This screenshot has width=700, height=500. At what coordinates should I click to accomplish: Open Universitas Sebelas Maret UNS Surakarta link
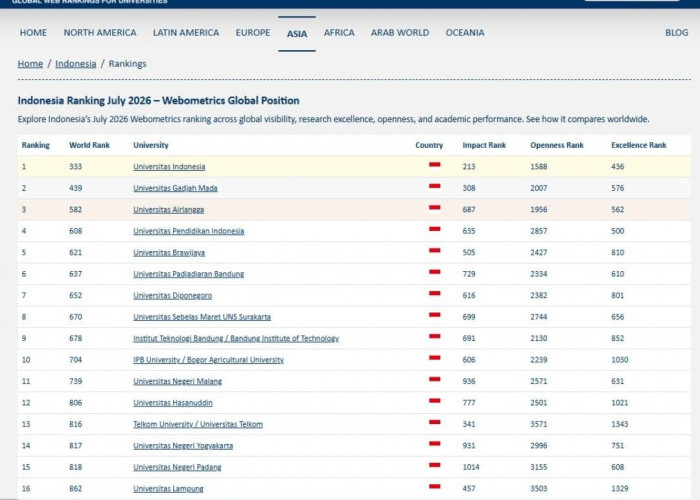pyautogui.click(x=202, y=317)
